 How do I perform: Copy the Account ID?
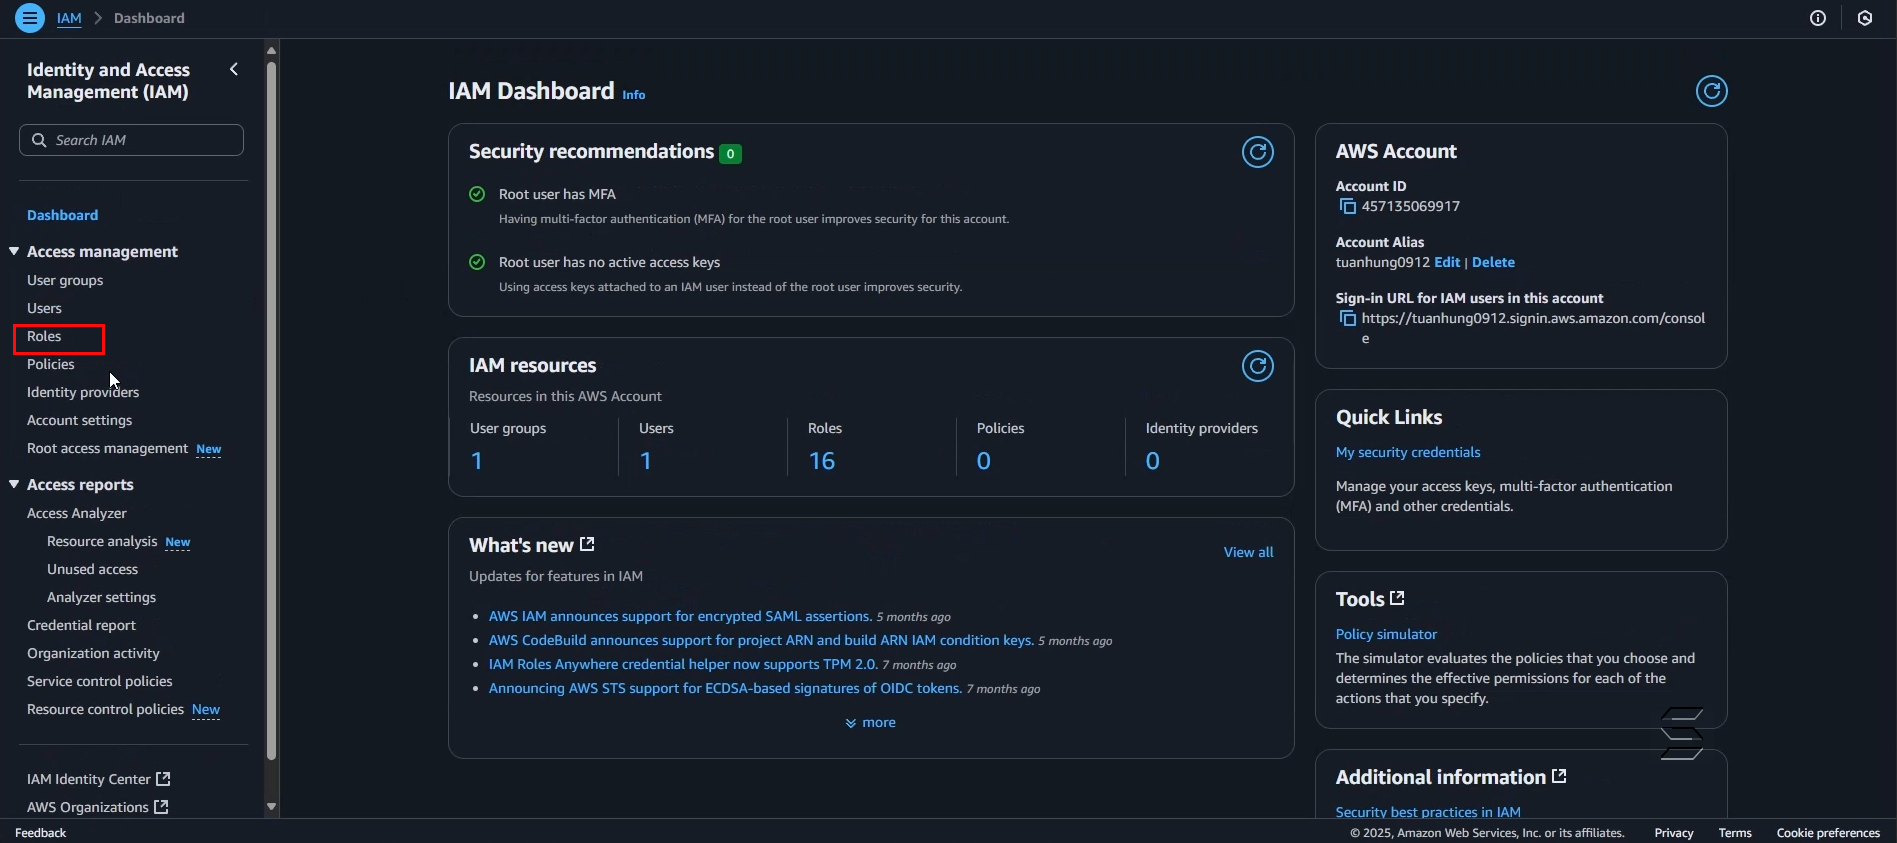1348,206
